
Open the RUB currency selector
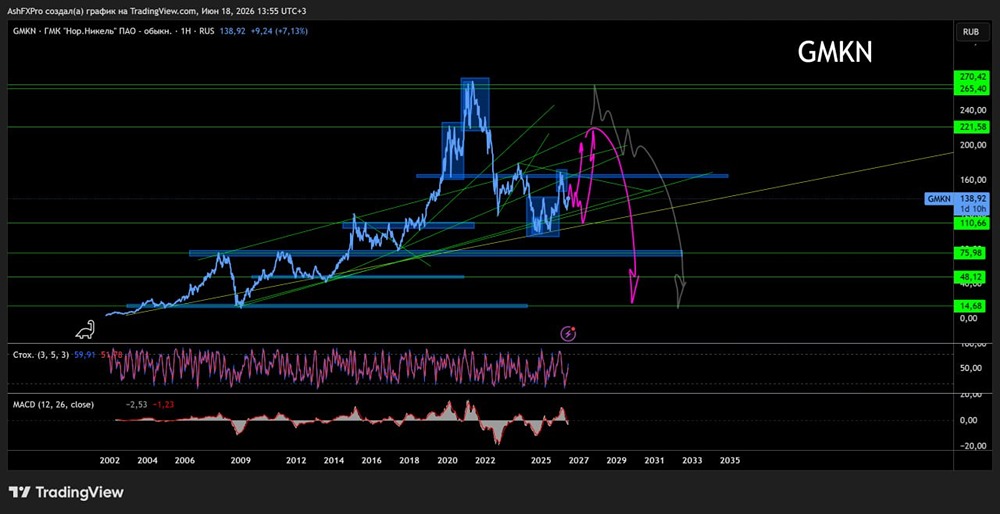[971, 31]
